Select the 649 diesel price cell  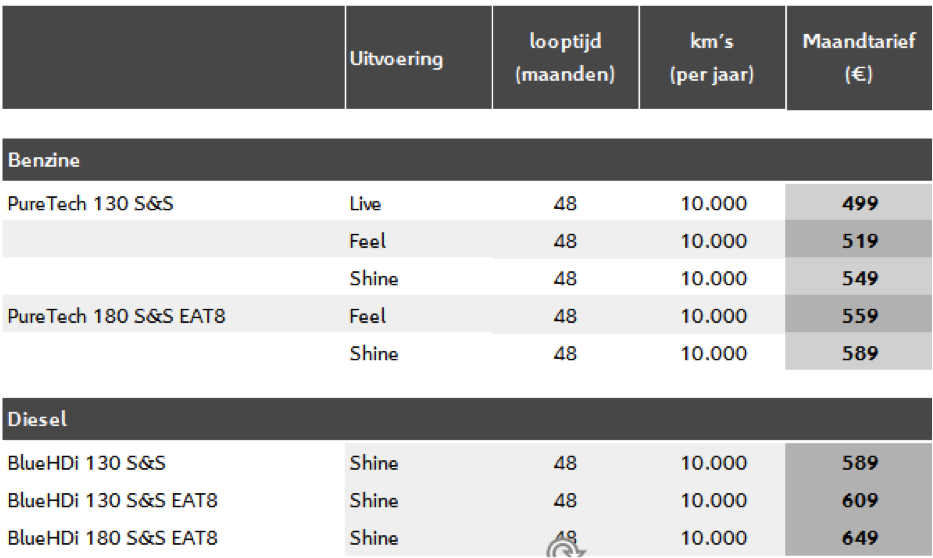coord(859,537)
